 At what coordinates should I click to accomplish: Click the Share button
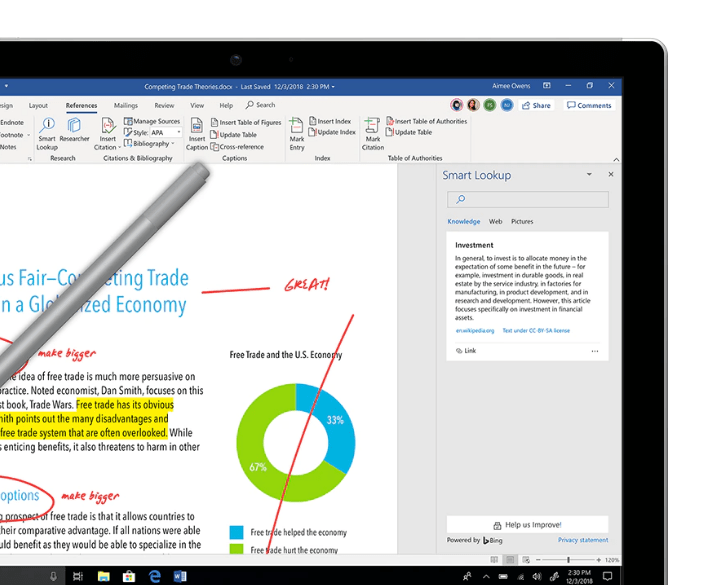tap(536, 105)
